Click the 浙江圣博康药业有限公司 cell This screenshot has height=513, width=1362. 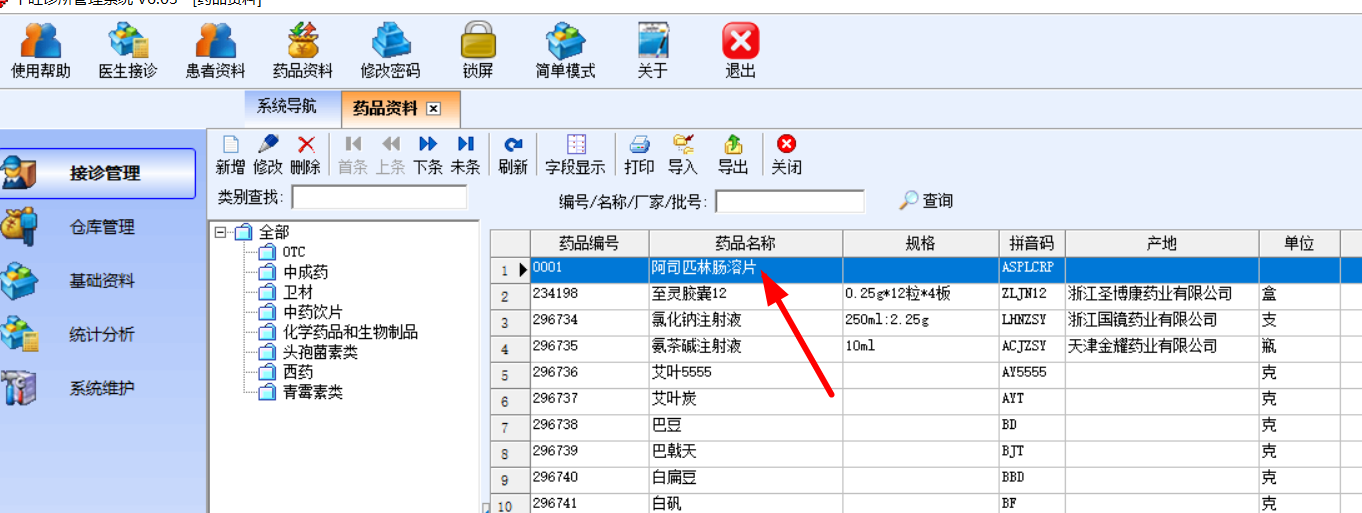(x=1162, y=294)
